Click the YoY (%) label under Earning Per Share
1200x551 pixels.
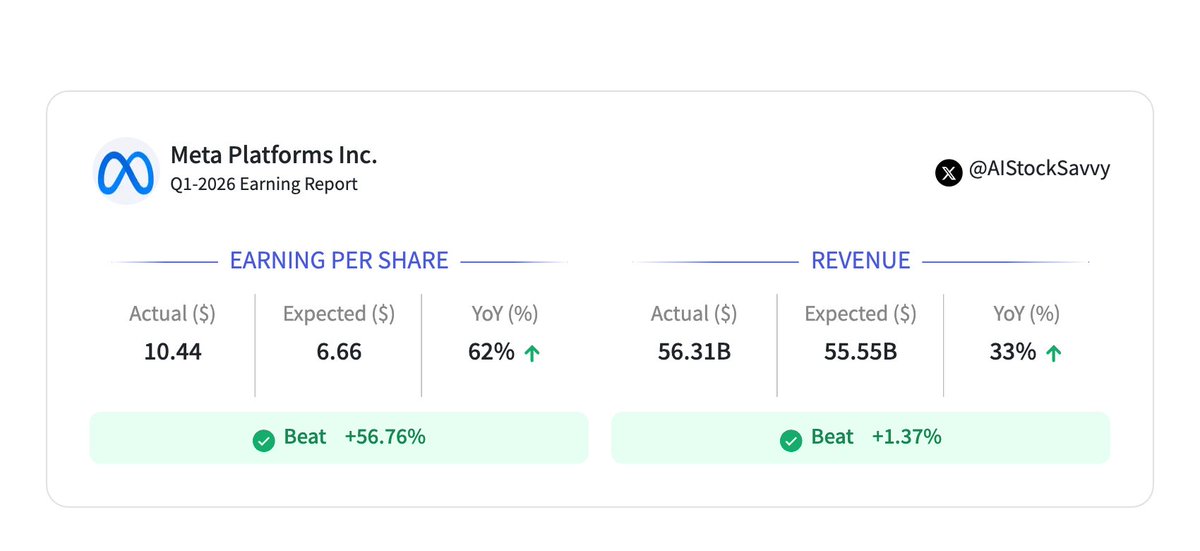pos(505,314)
